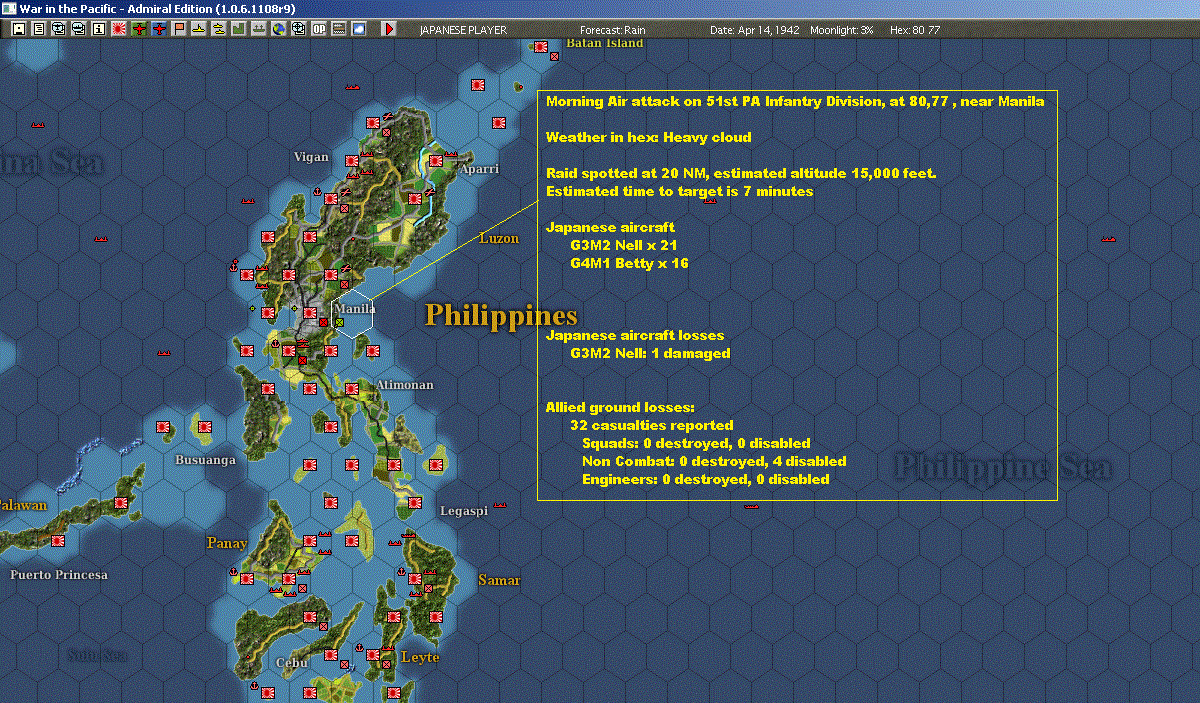1200x703 pixels.
Task: Click the 'Forecast: Rain' status entry
Action: click(613, 30)
